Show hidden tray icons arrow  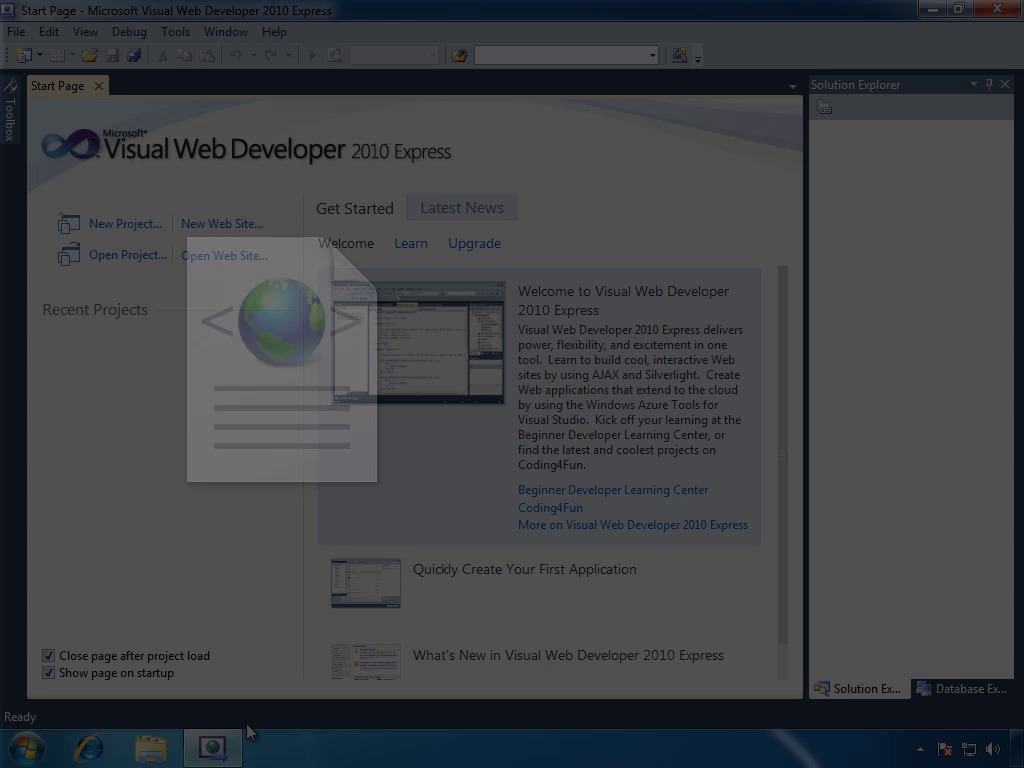pos(920,749)
